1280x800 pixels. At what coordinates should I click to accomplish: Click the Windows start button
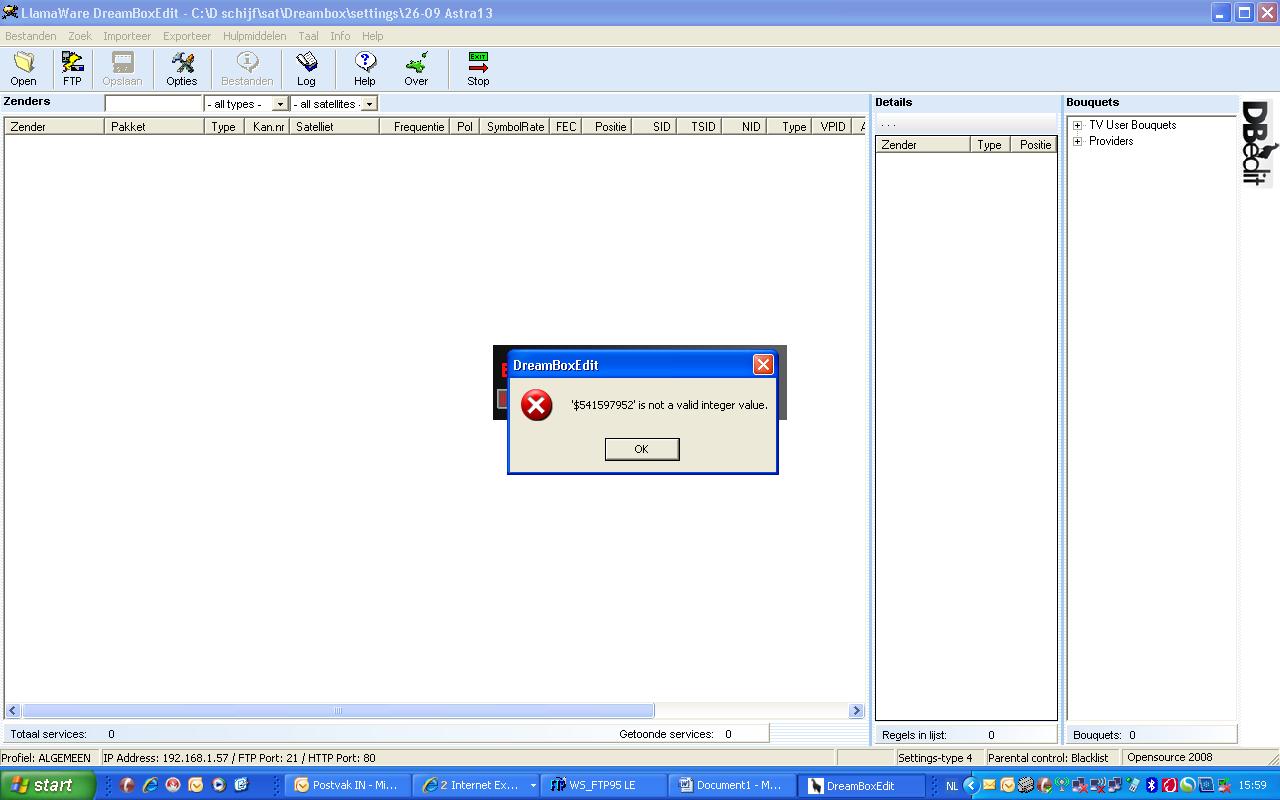47,785
